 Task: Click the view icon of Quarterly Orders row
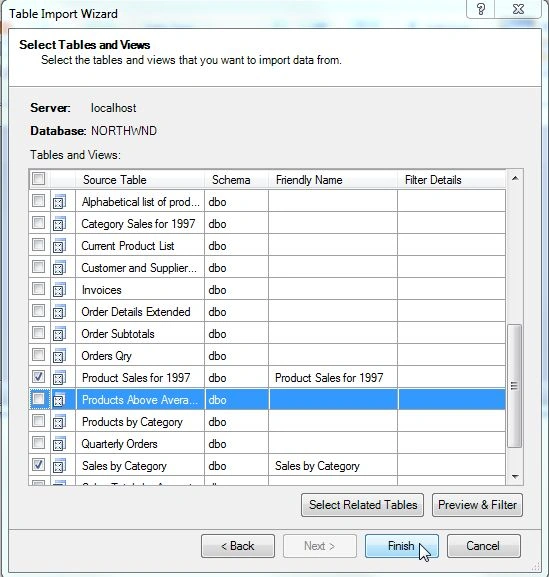pos(59,444)
